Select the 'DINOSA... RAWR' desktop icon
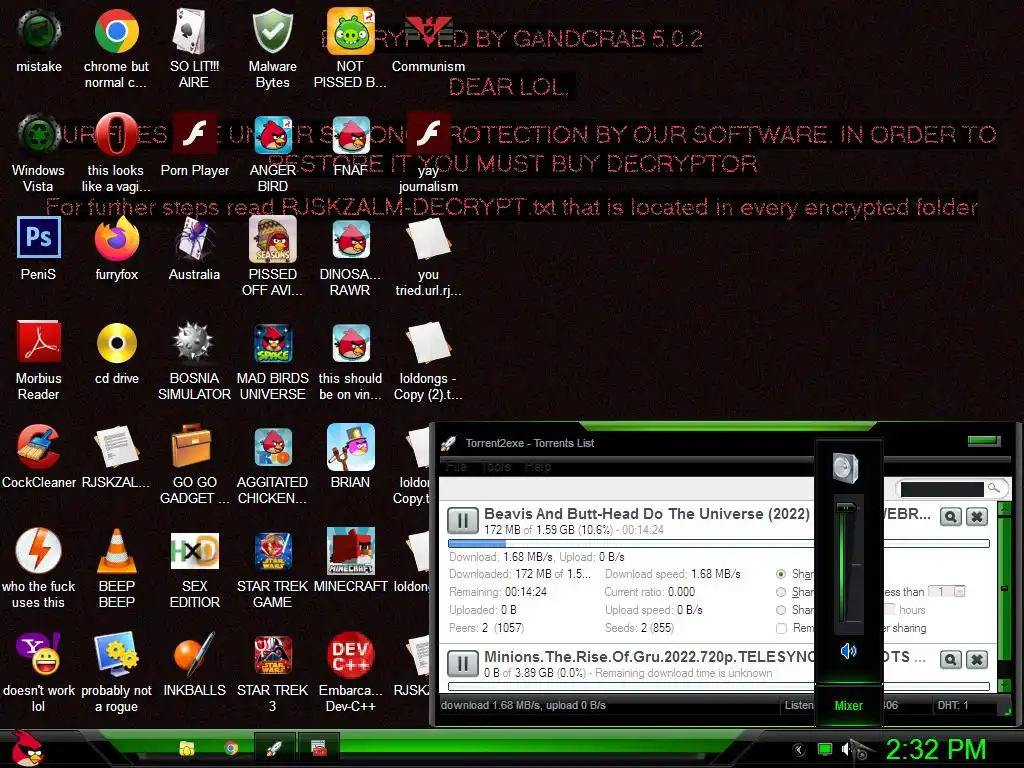Image resolution: width=1024 pixels, height=768 pixels. (x=350, y=257)
